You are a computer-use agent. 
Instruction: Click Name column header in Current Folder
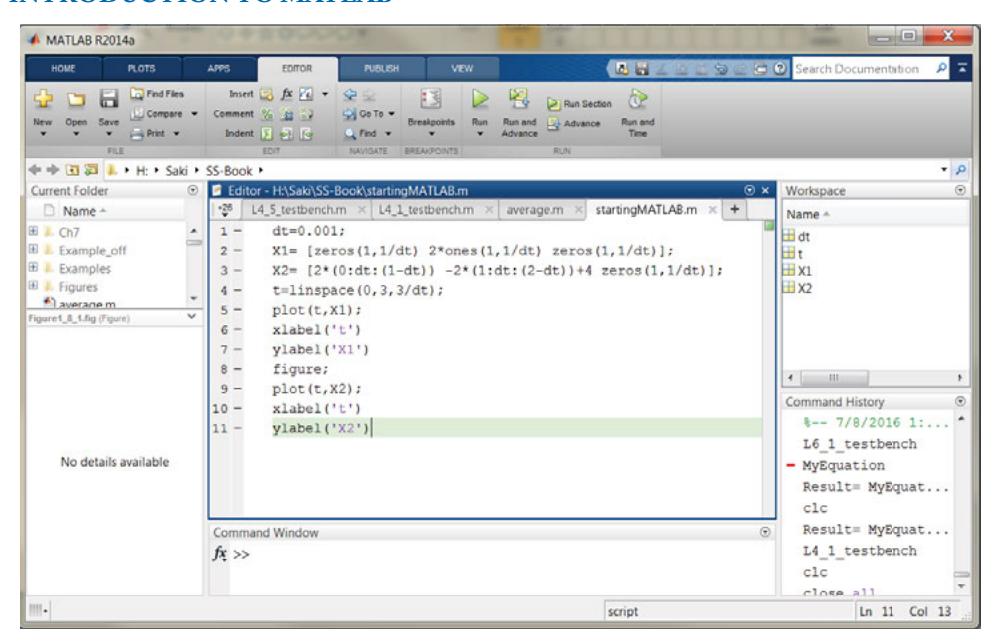point(79,211)
